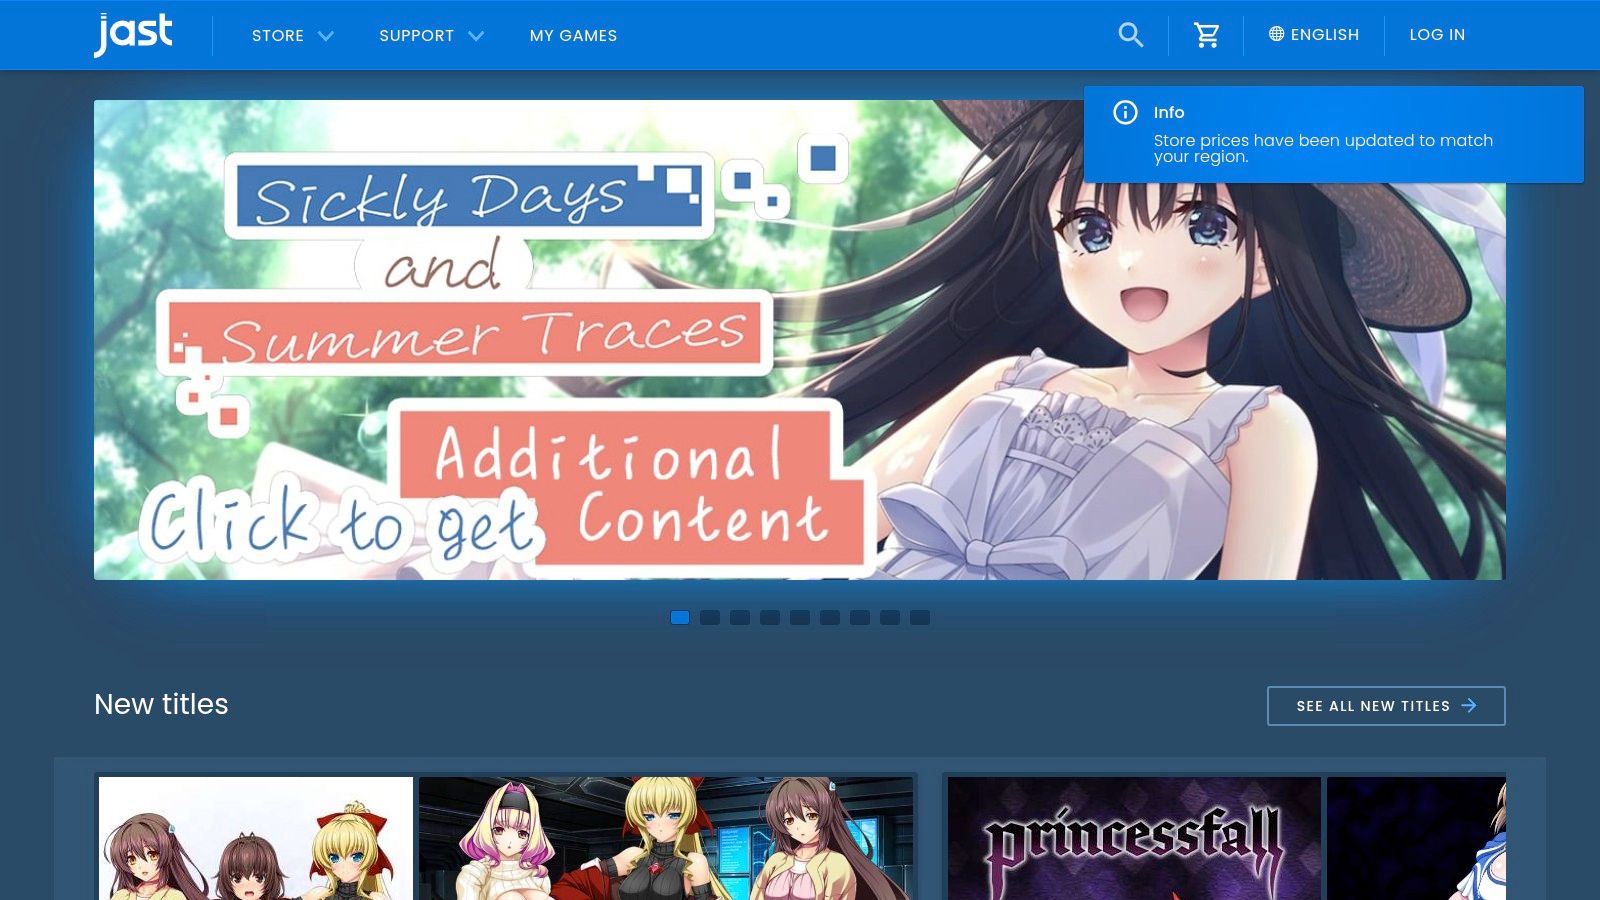
Task: Click the jast logo
Action: pos(133,34)
